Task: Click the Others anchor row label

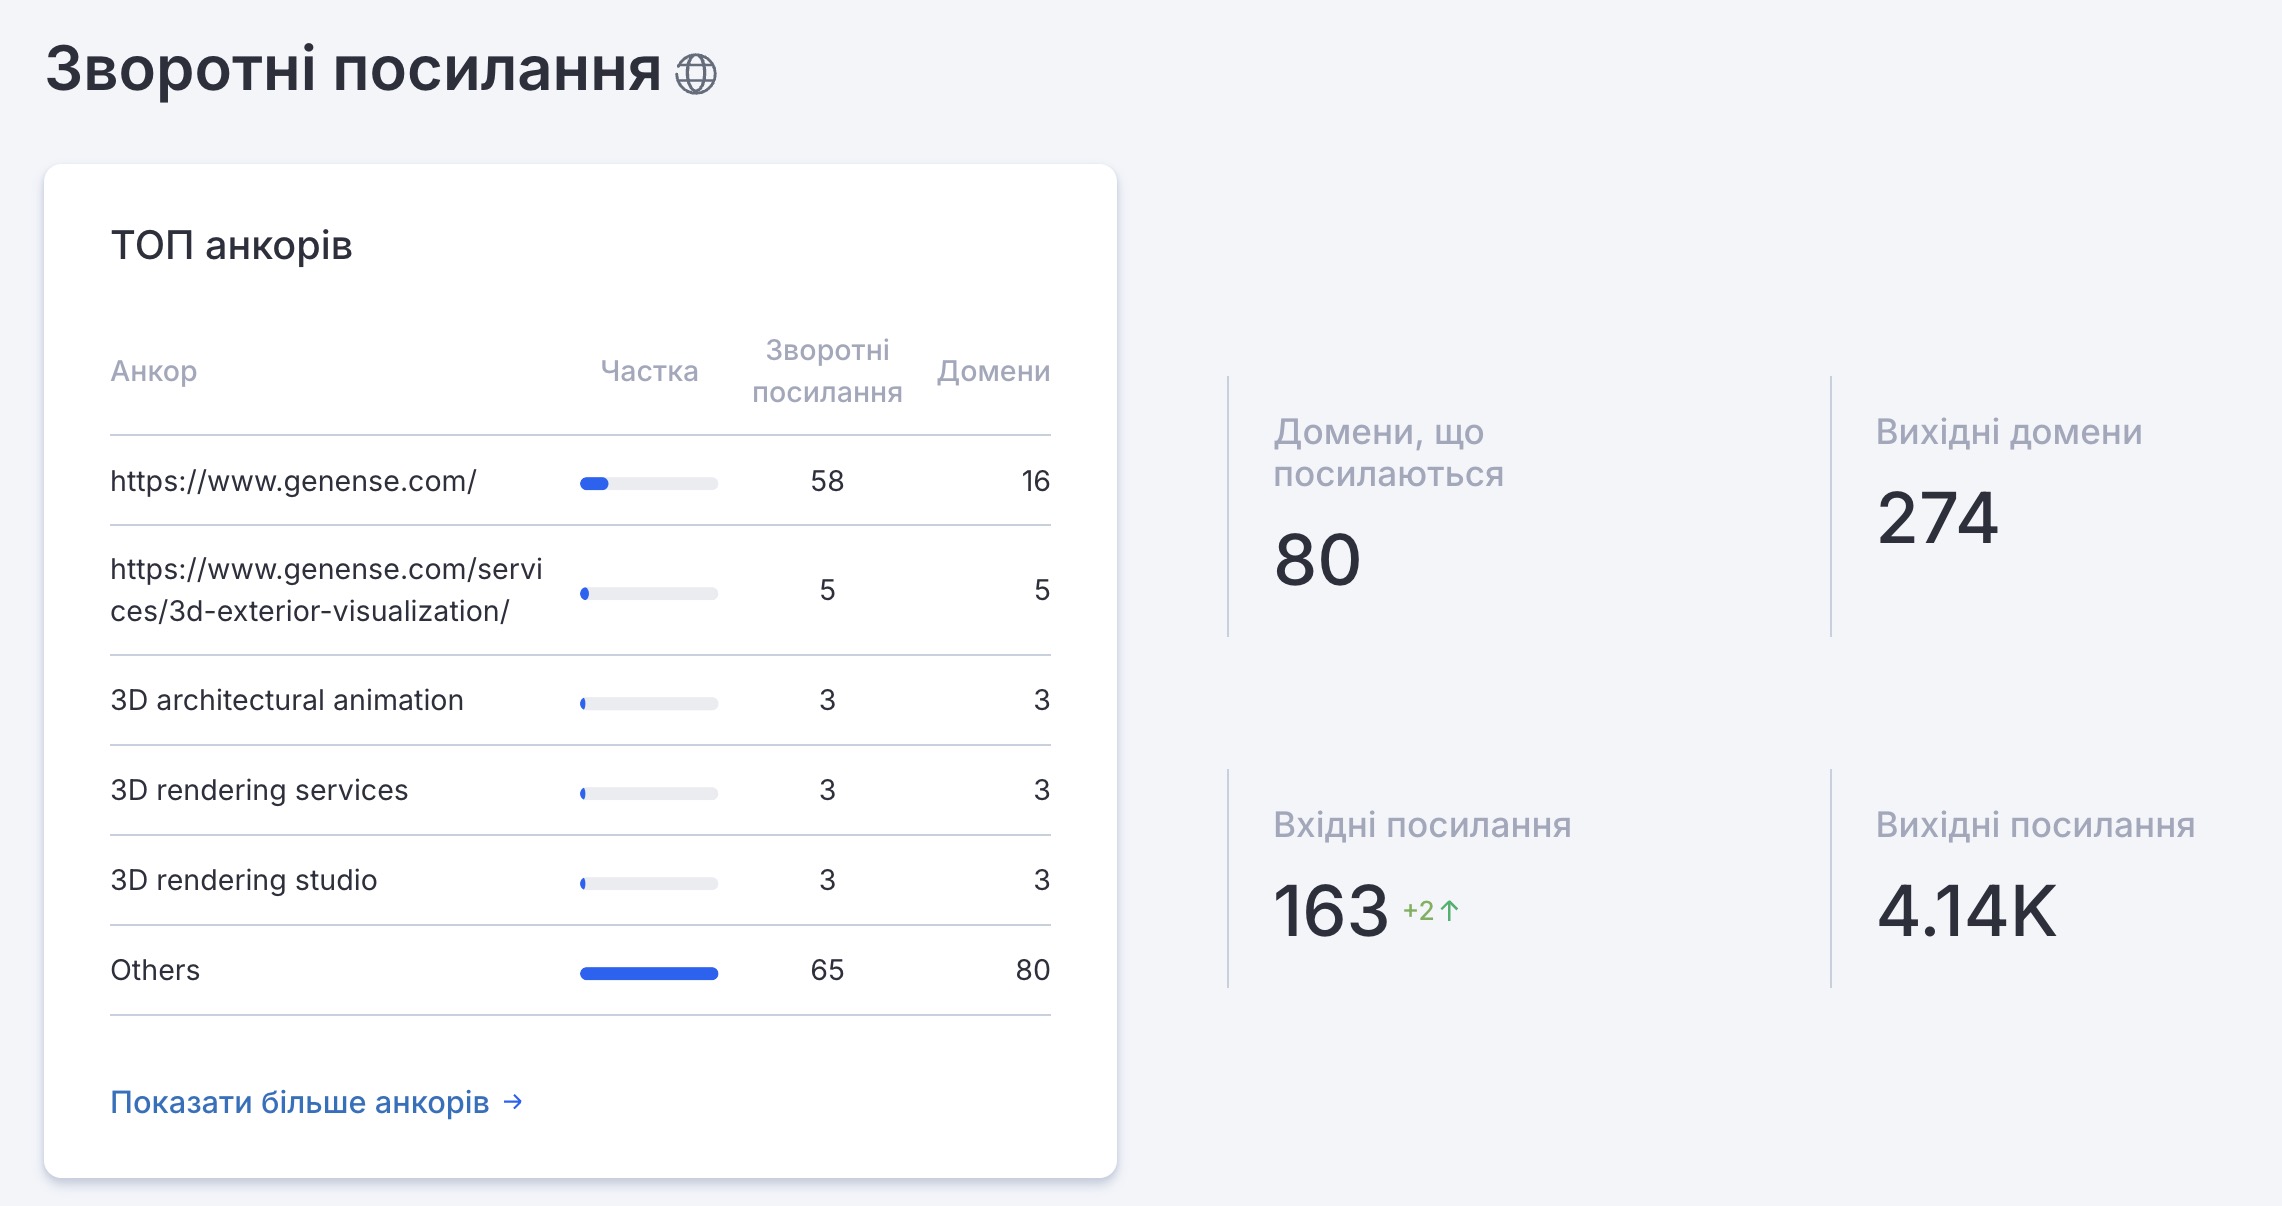Action: coord(155,970)
